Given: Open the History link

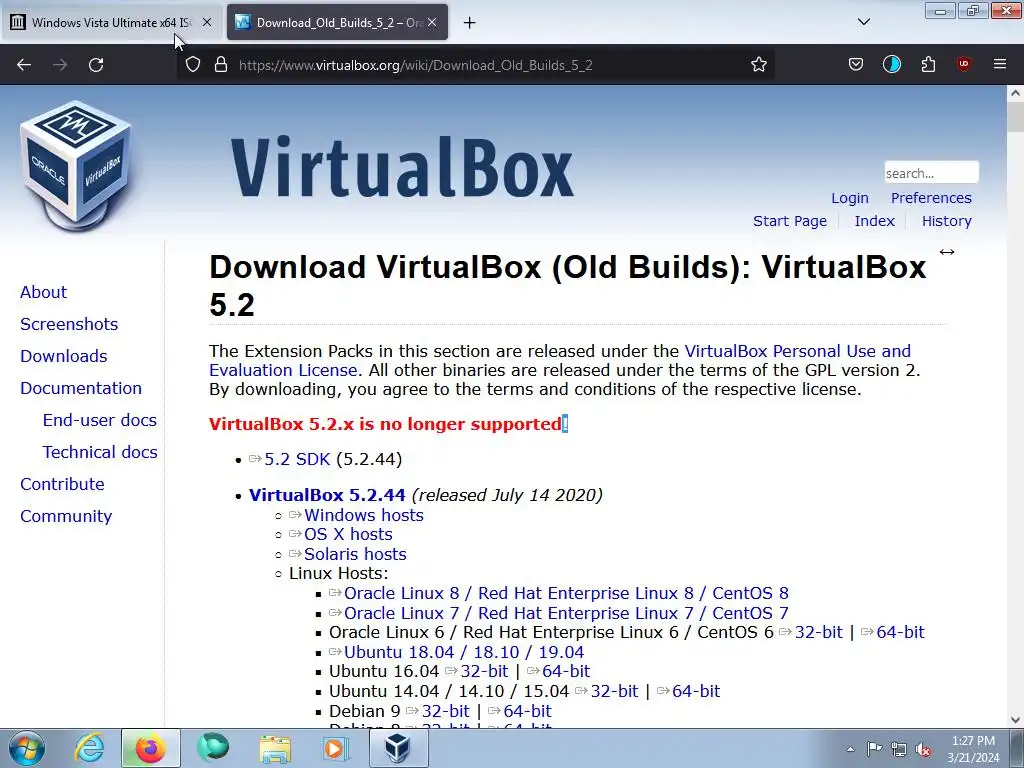Looking at the screenshot, I should point(946,221).
